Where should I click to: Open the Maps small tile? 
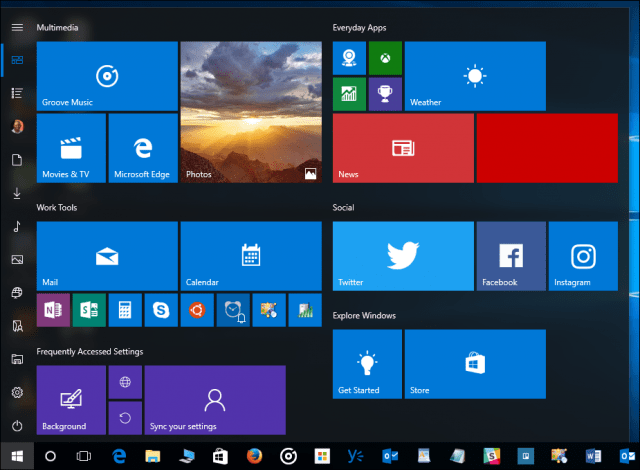pyautogui.click(x=349, y=58)
